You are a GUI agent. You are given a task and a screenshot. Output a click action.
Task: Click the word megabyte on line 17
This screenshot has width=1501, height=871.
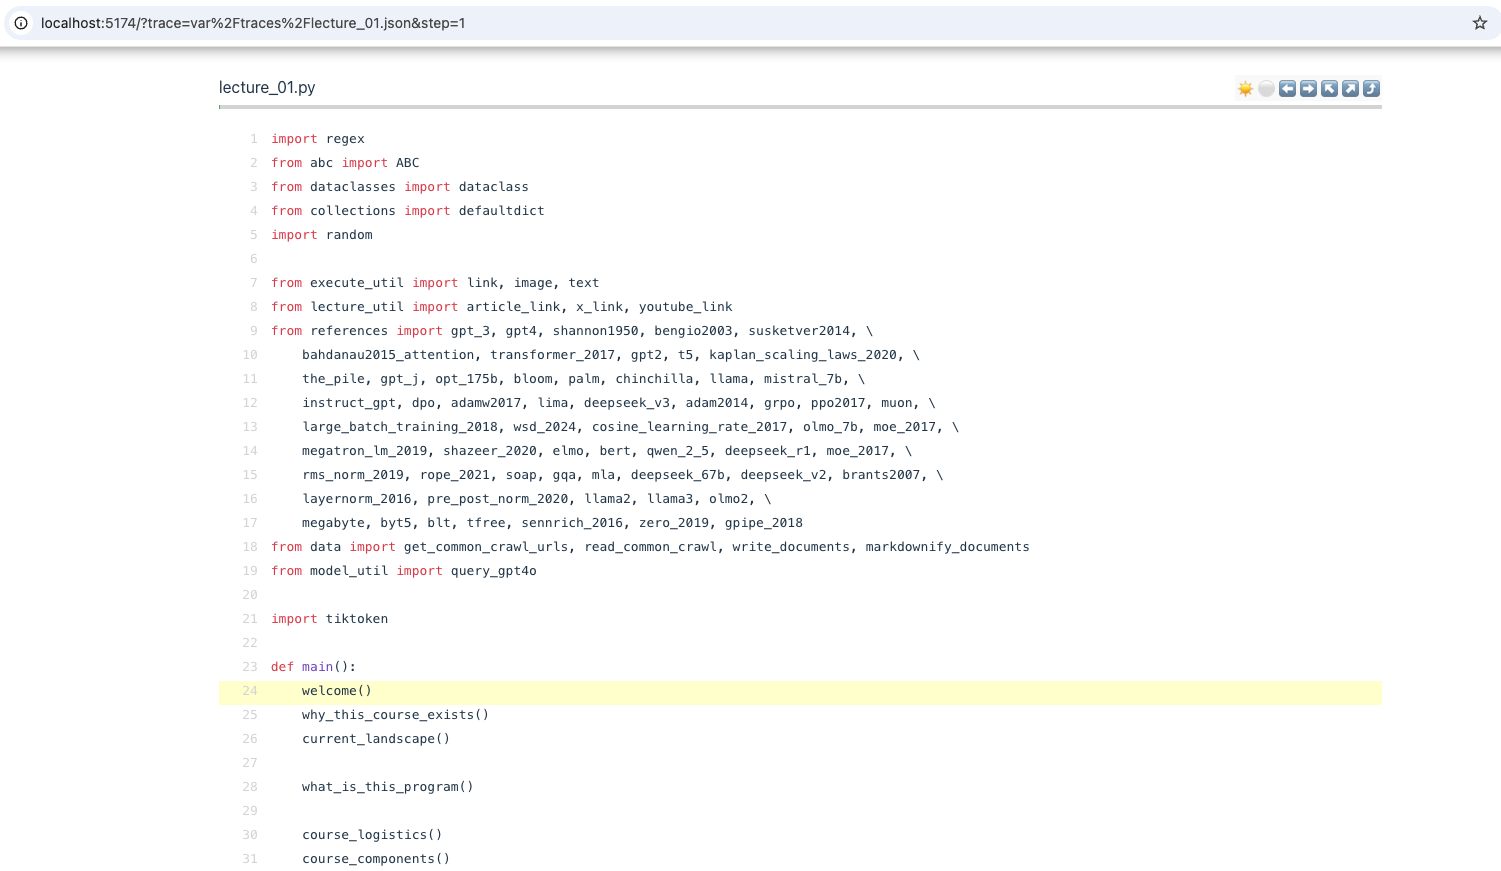333,523
